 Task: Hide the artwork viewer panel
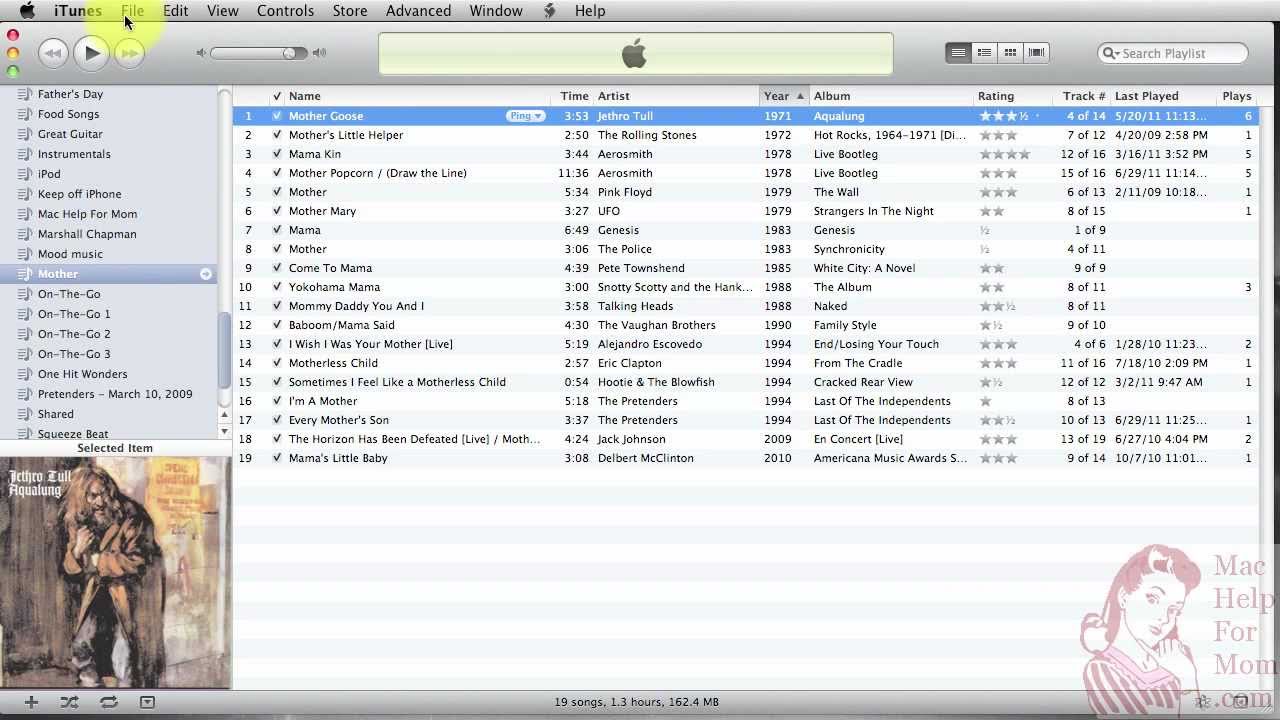[x=147, y=702]
